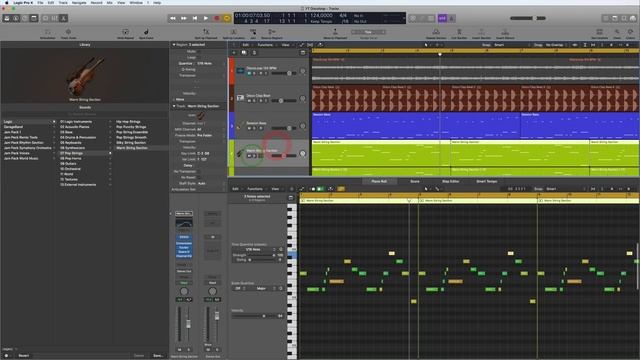Select Warm String Section in the Library list

[x=132, y=148]
